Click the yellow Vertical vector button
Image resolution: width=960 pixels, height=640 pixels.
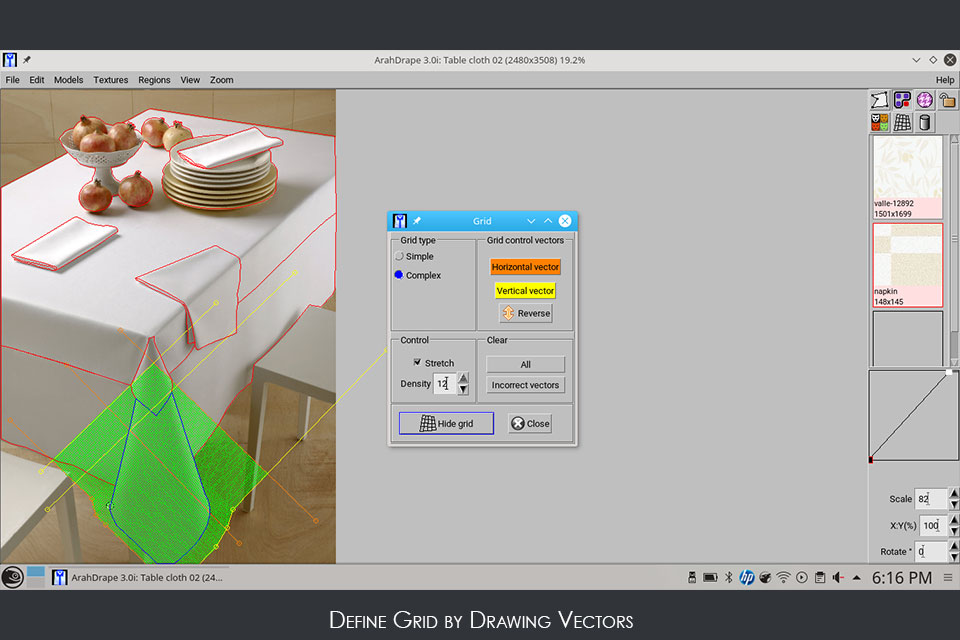click(x=525, y=290)
